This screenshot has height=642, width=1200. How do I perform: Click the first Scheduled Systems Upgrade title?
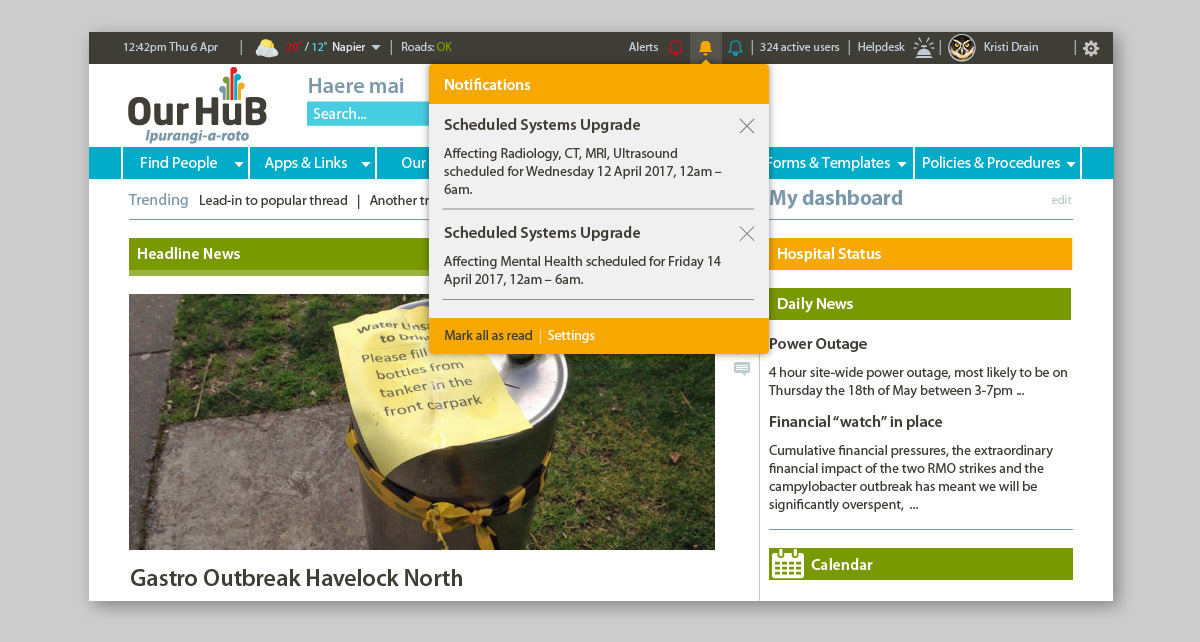coord(542,125)
